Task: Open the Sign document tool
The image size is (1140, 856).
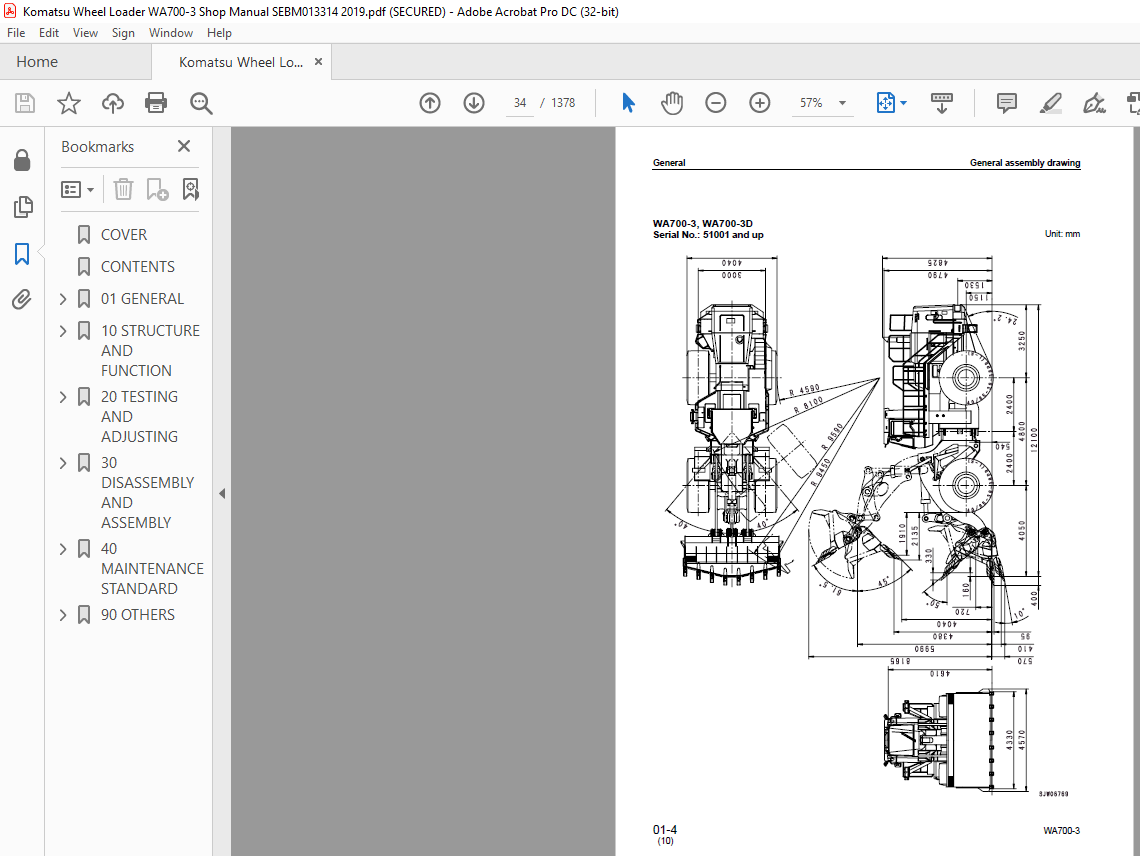Action: 1094,103
